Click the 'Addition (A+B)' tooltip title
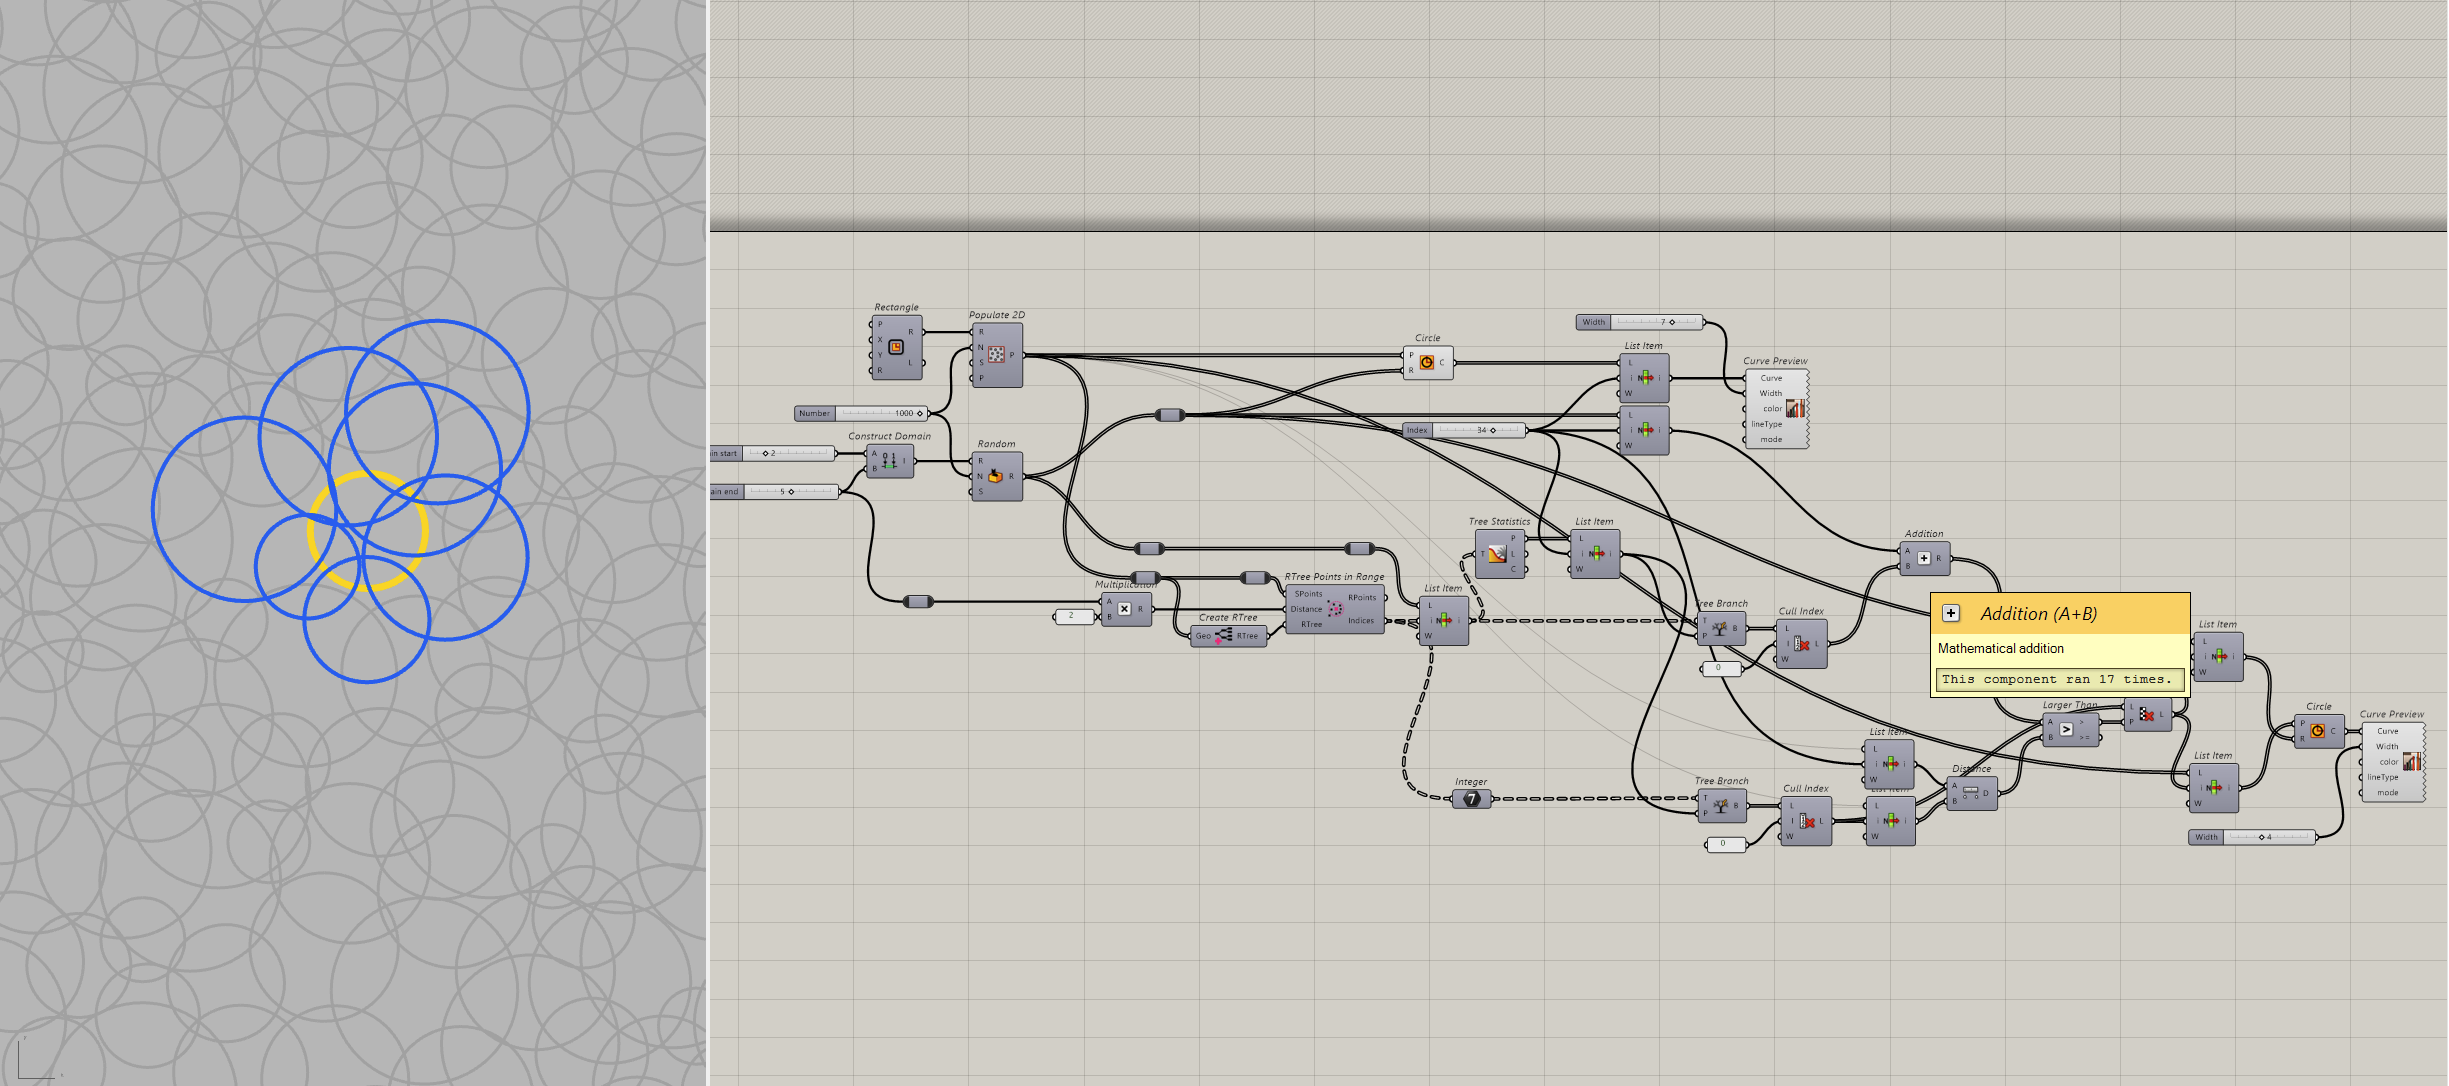Screen dimensions: 2449x1086 coord(2038,613)
